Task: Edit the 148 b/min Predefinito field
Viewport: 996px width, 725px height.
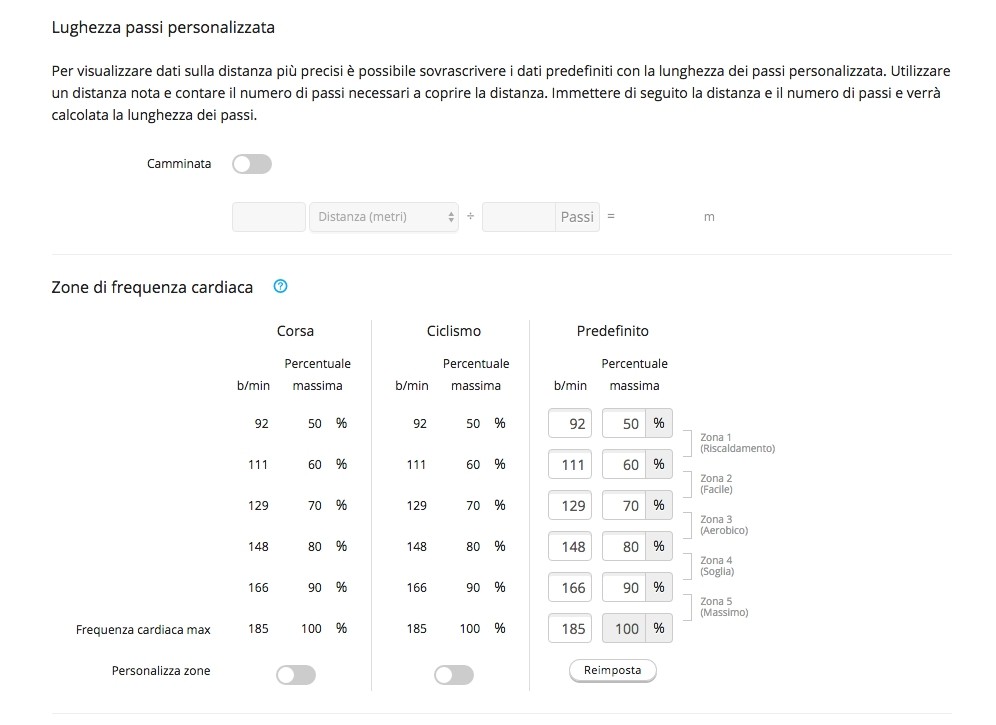Action: point(570,546)
